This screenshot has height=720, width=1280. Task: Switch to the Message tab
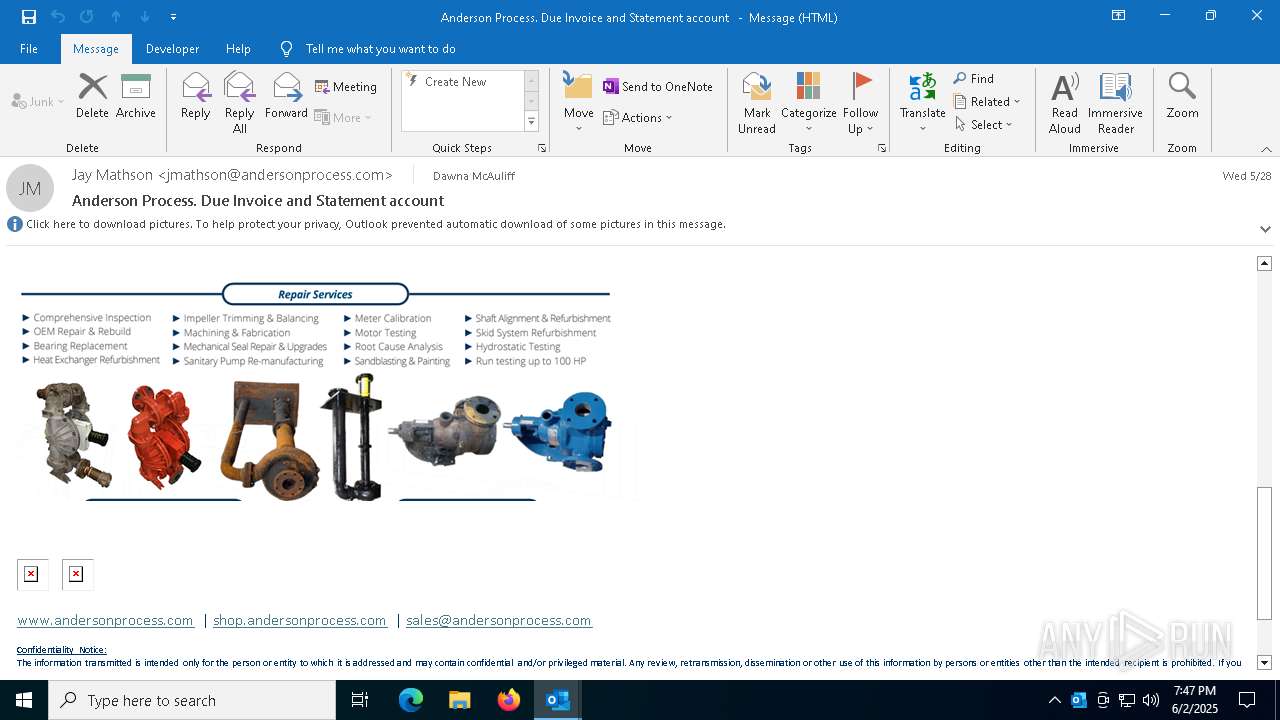click(96, 49)
